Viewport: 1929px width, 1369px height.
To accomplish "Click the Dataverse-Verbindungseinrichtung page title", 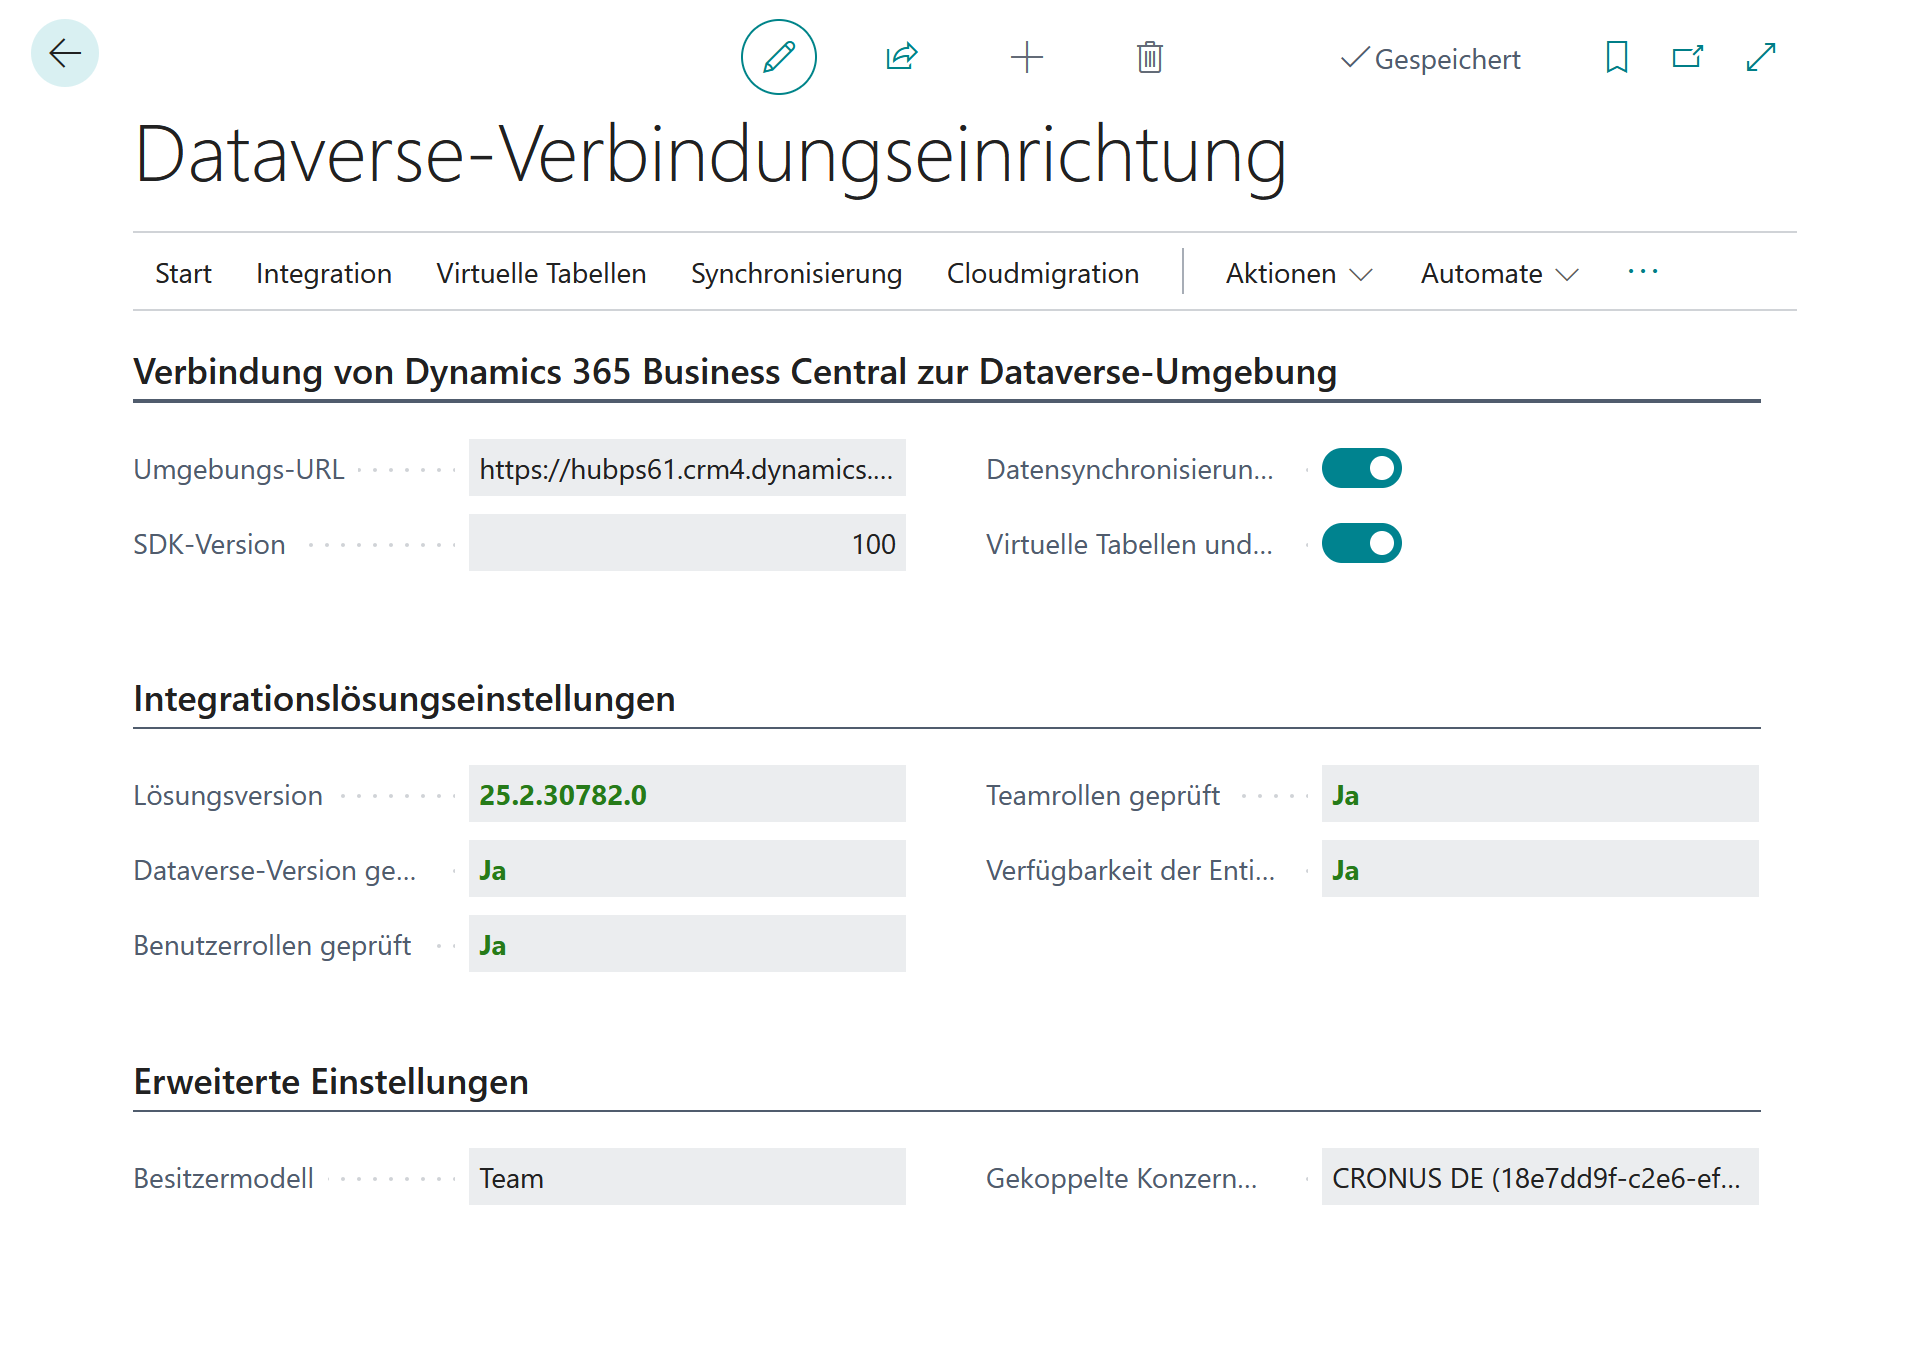I will 710,155.
